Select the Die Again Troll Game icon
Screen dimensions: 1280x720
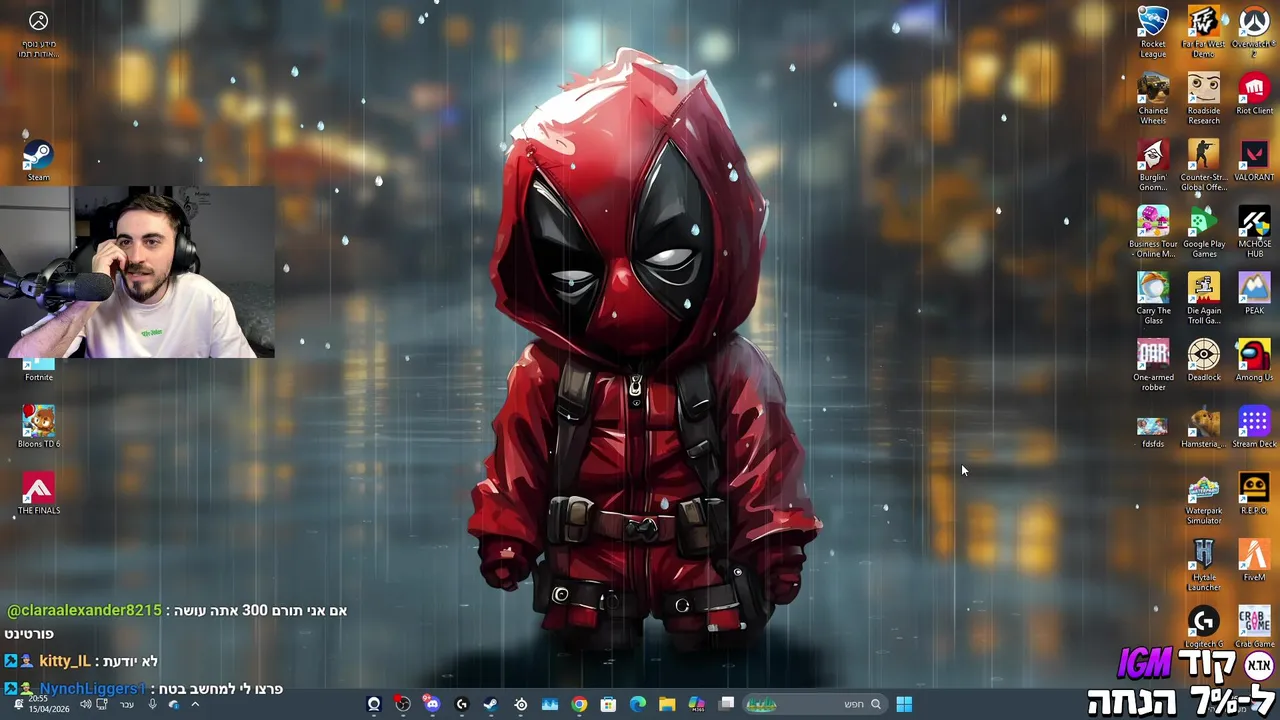click(x=1203, y=298)
